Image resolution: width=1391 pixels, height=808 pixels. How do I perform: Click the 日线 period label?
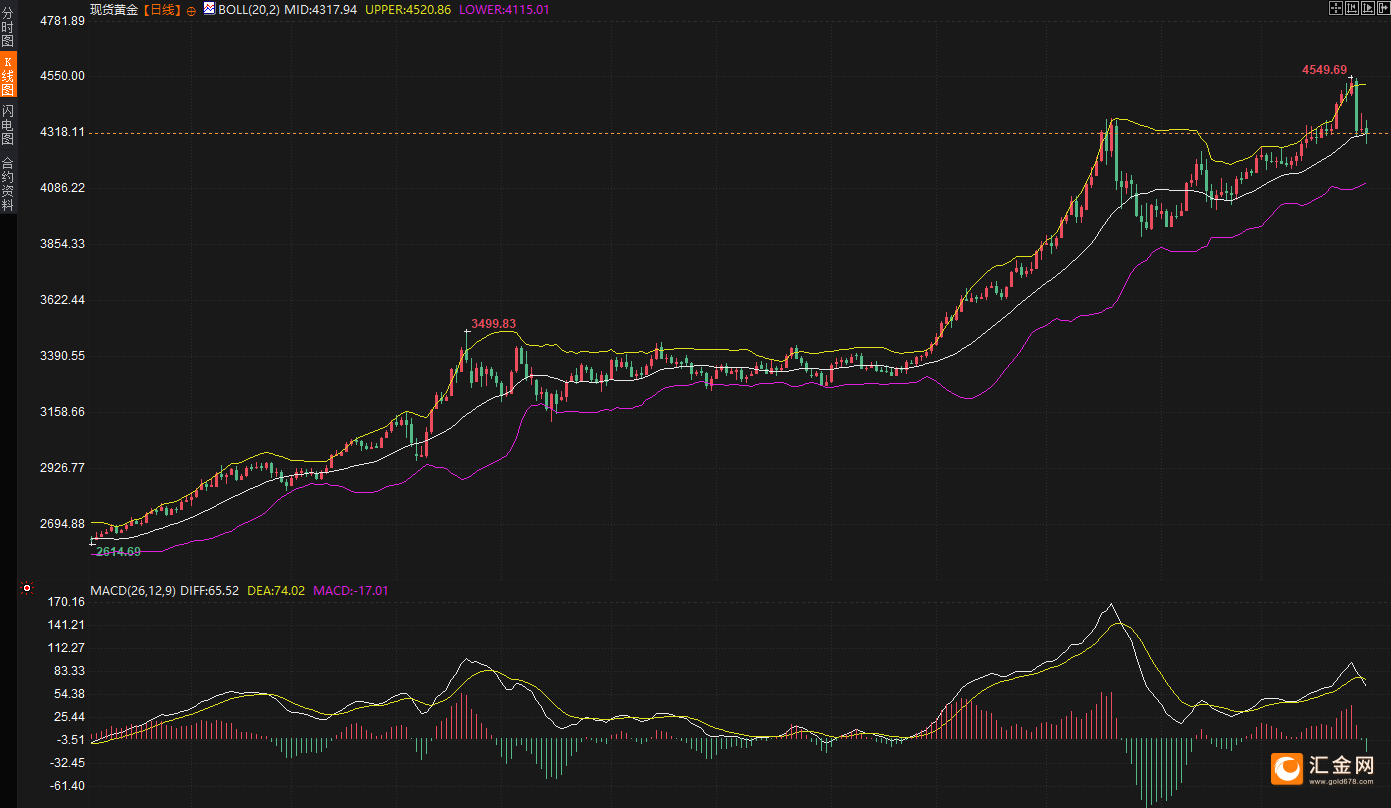click(162, 9)
